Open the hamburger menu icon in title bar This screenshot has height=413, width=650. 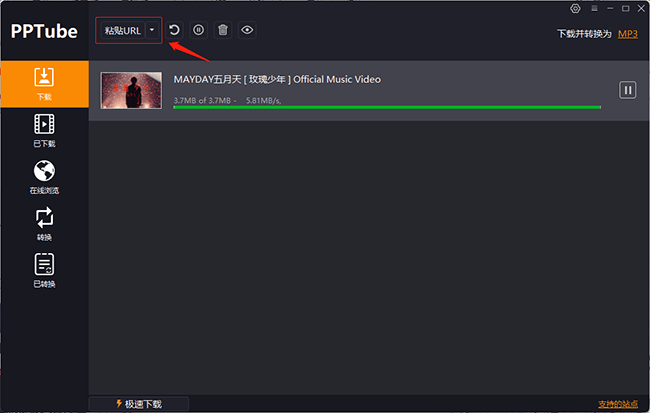coord(594,8)
